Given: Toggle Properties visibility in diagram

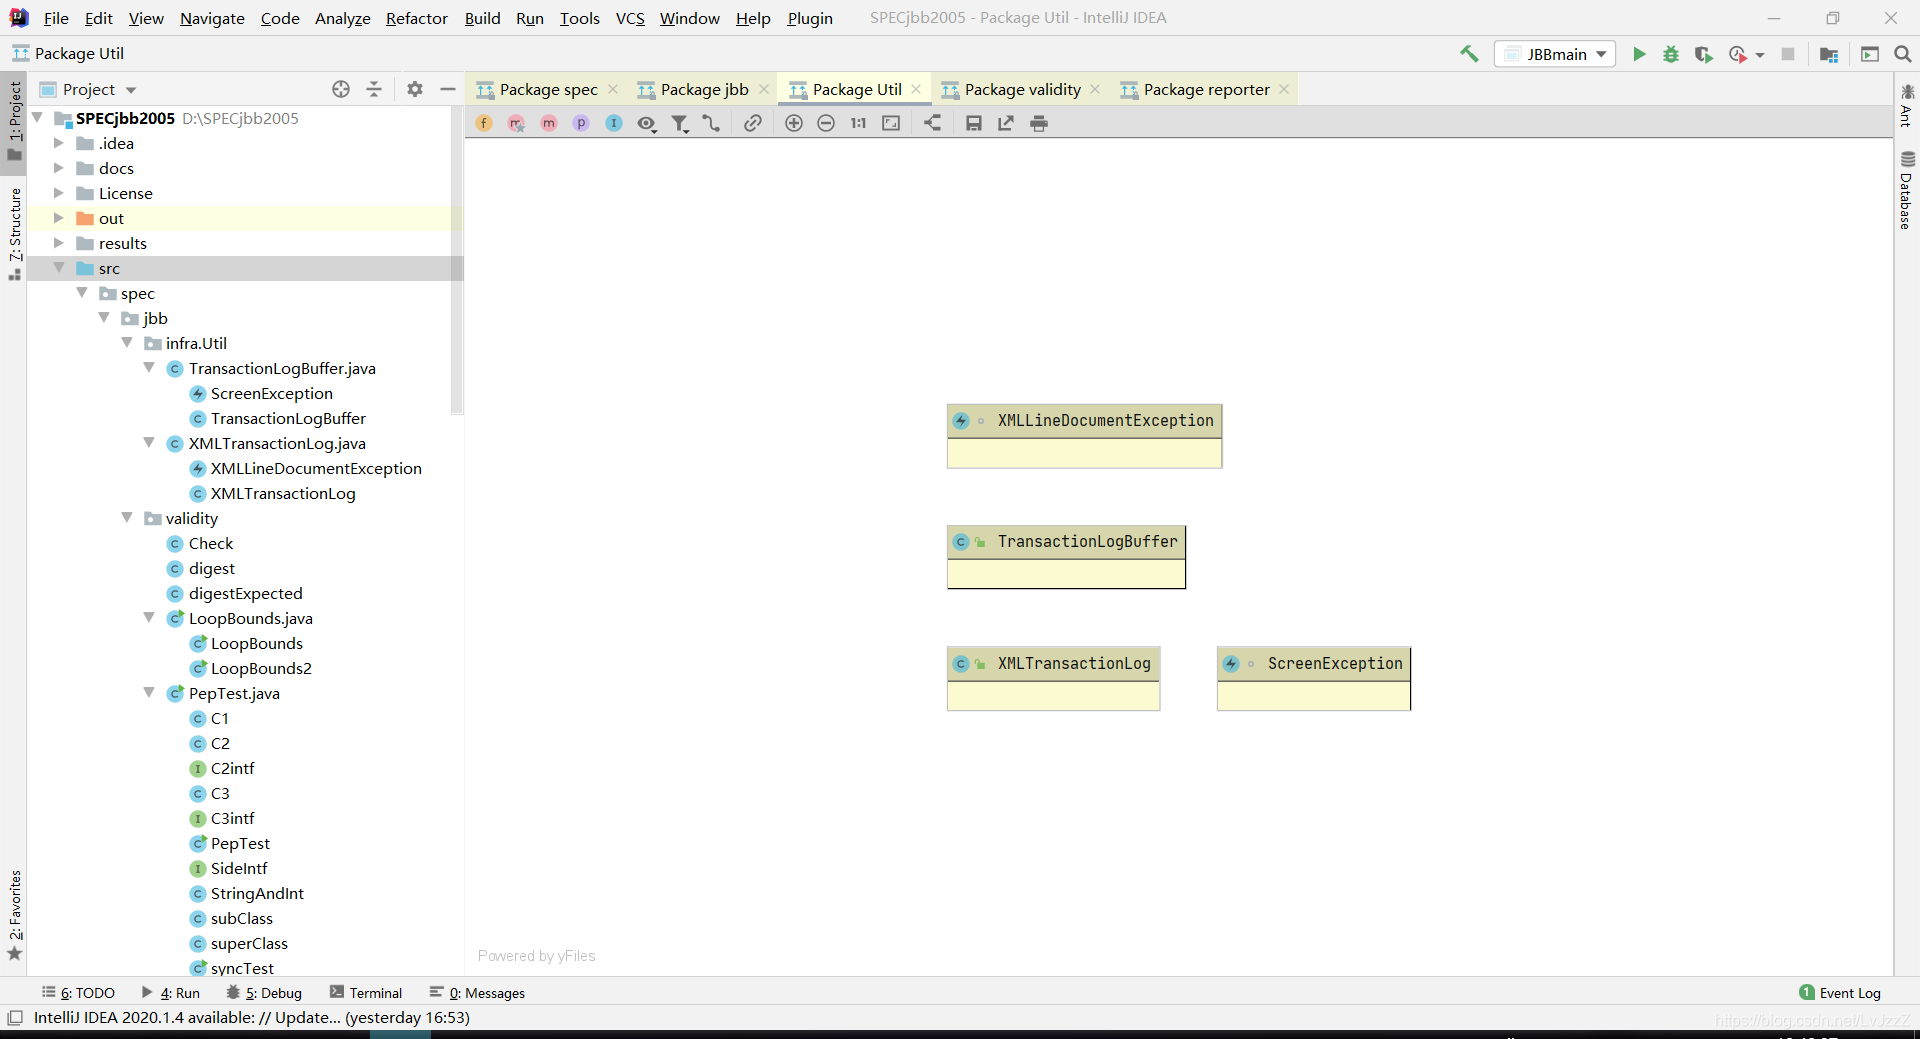Looking at the screenshot, I should pos(581,123).
